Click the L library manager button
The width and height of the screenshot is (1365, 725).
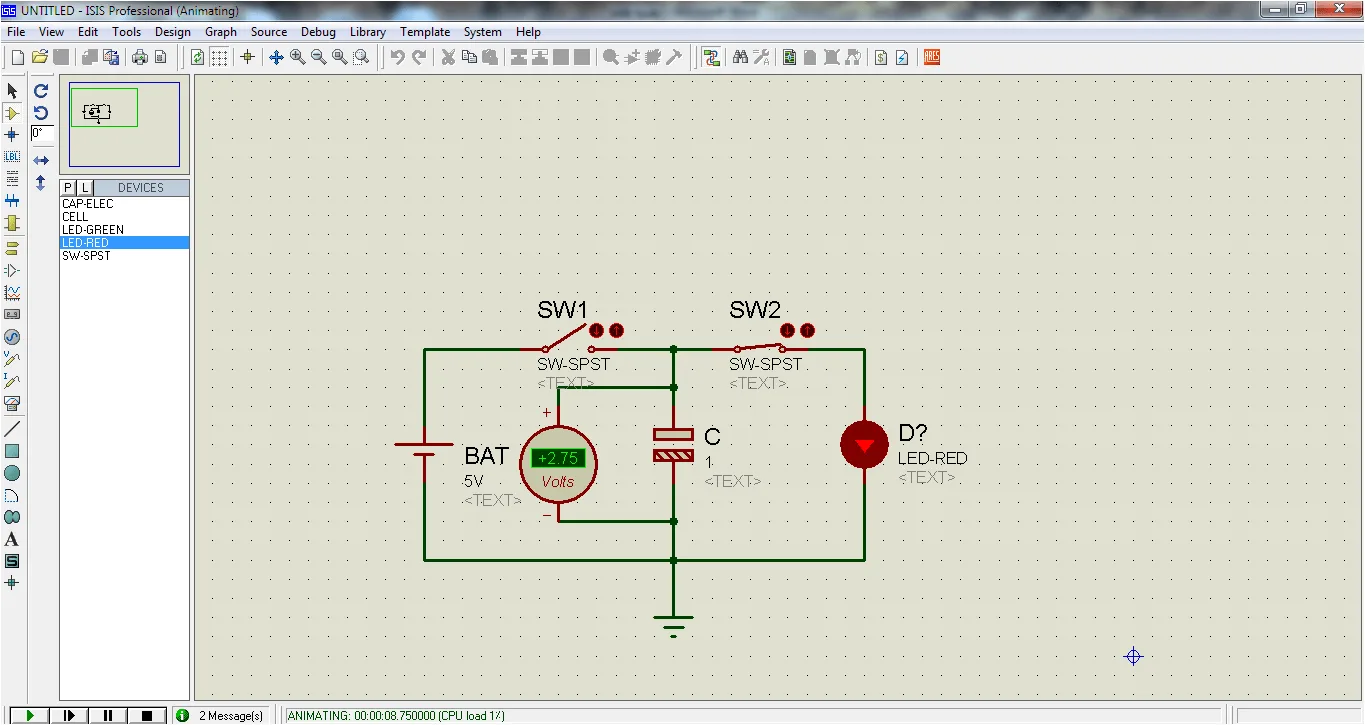85,188
